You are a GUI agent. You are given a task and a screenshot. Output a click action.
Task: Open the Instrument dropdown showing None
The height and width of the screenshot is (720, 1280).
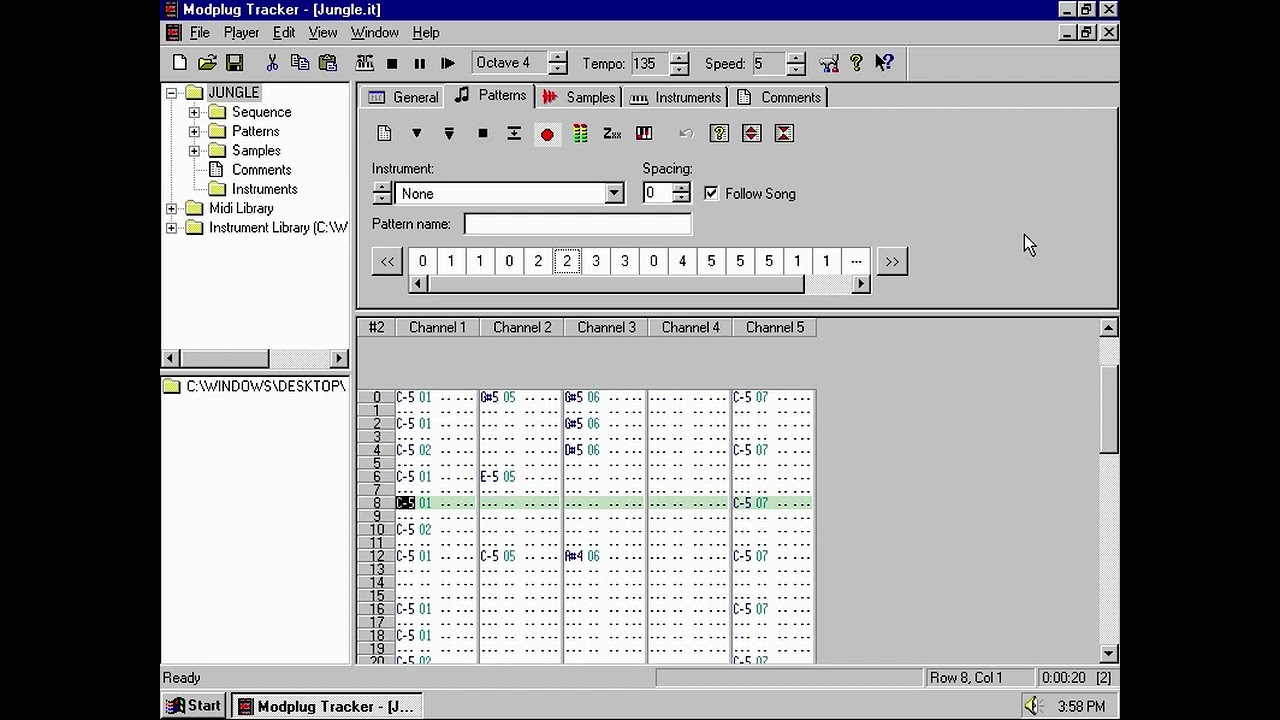614,194
